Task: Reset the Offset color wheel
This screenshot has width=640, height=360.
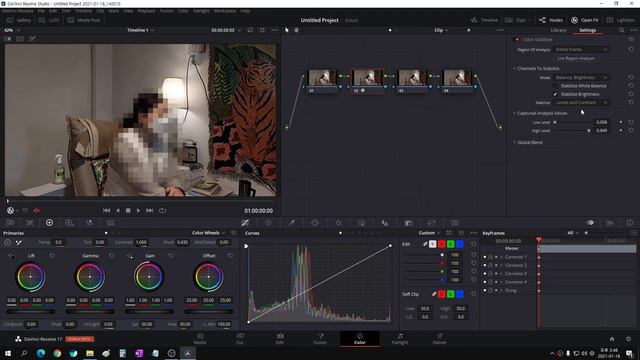Action: point(230,256)
